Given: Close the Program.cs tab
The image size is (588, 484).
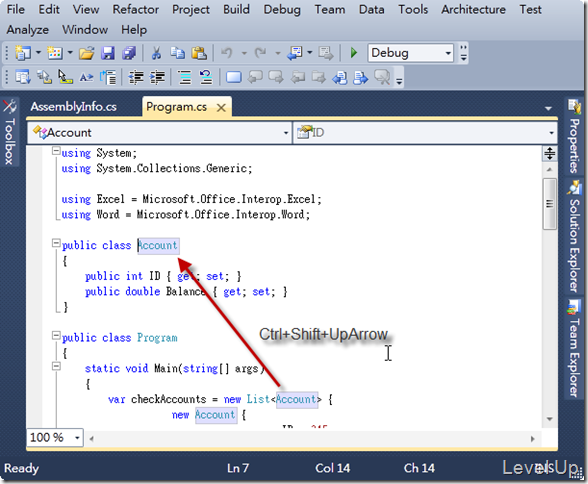Looking at the screenshot, I should click(x=221, y=108).
